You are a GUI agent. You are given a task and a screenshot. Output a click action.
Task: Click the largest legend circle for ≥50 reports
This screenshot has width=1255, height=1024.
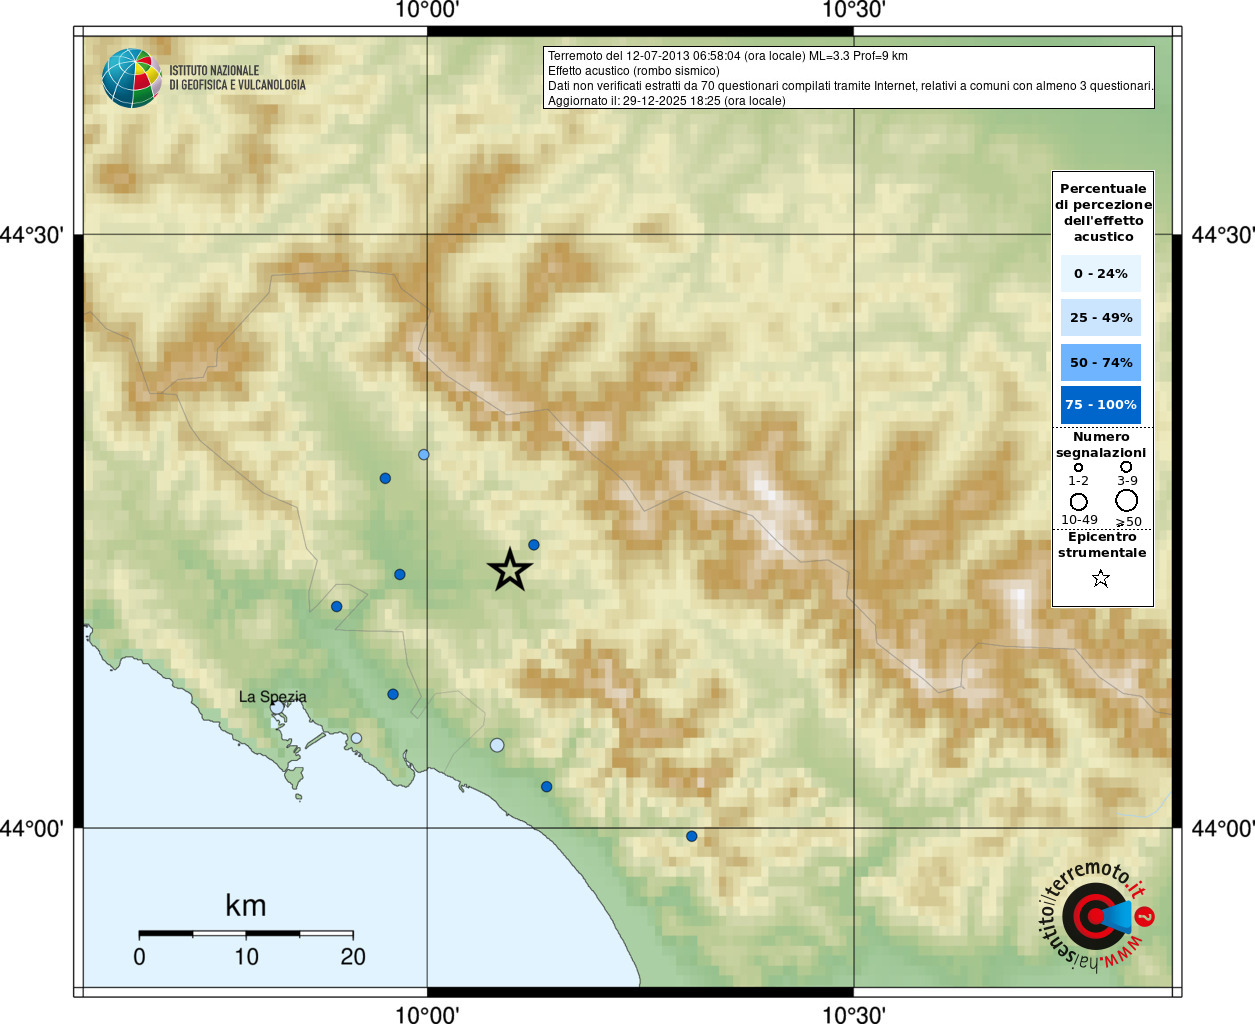pos(1127,500)
